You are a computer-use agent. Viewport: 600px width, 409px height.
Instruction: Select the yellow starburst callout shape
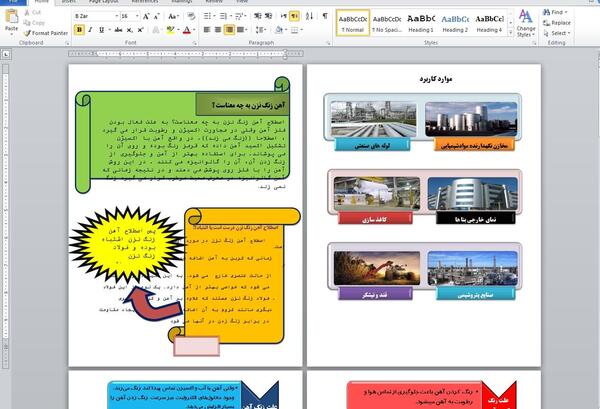[127, 245]
